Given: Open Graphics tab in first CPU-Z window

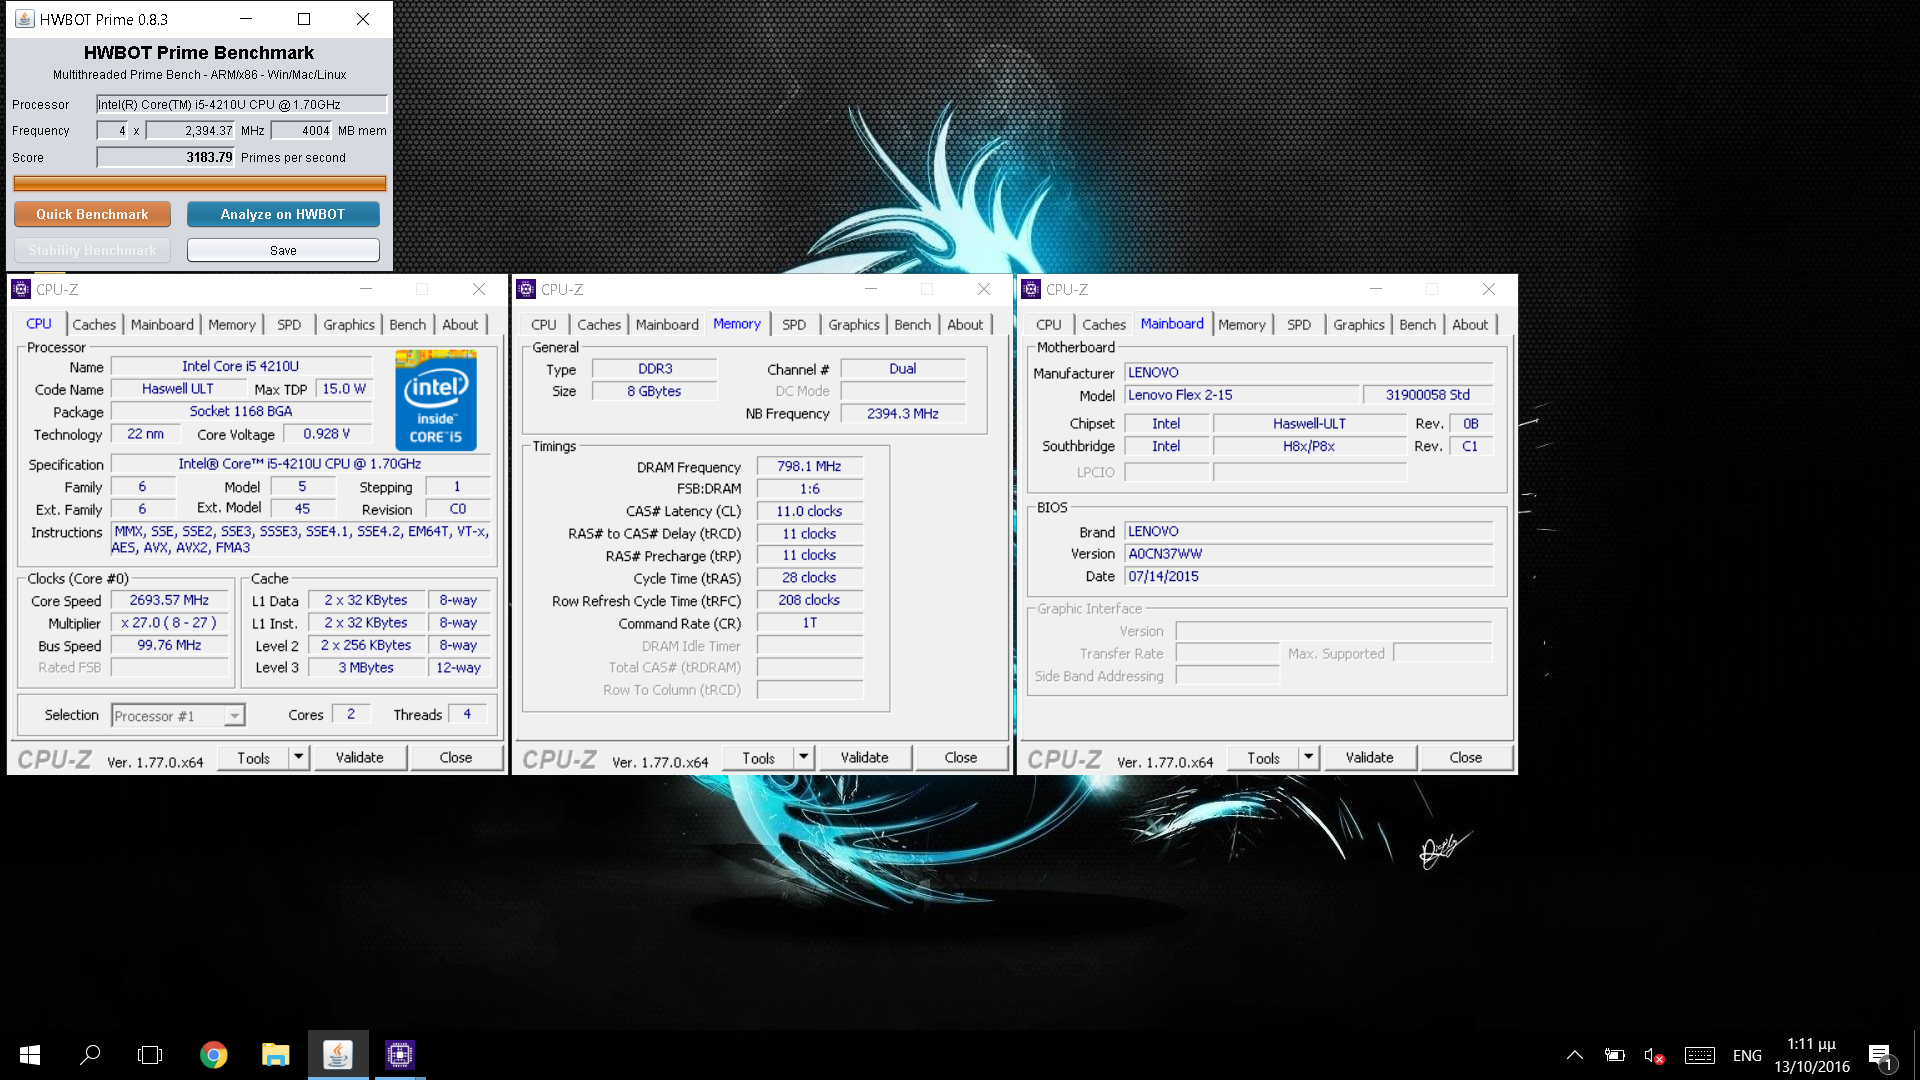Looking at the screenshot, I should 349,324.
